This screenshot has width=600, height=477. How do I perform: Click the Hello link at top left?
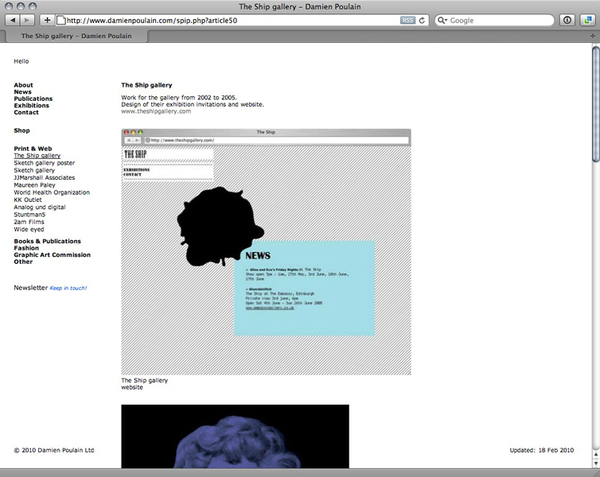pos(21,61)
